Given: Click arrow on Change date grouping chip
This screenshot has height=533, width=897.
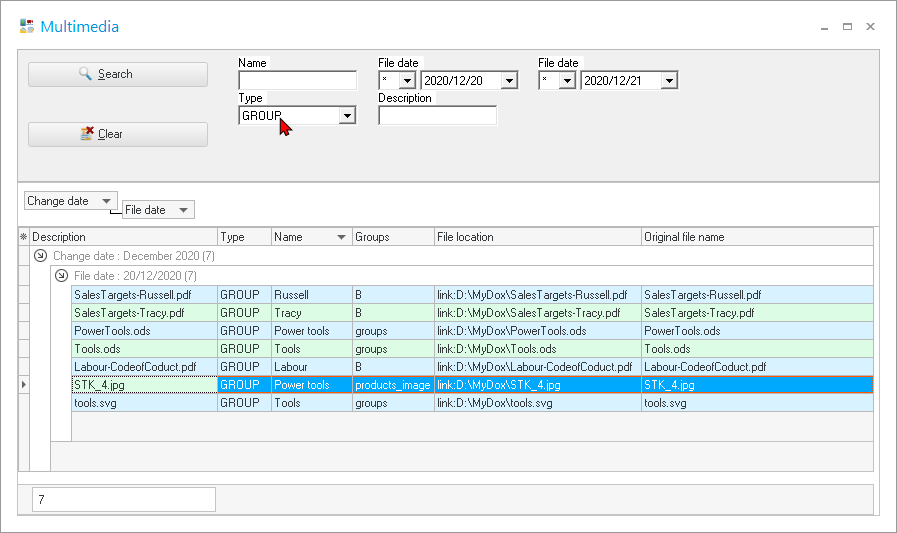Looking at the screenshot, I should 106,201.
